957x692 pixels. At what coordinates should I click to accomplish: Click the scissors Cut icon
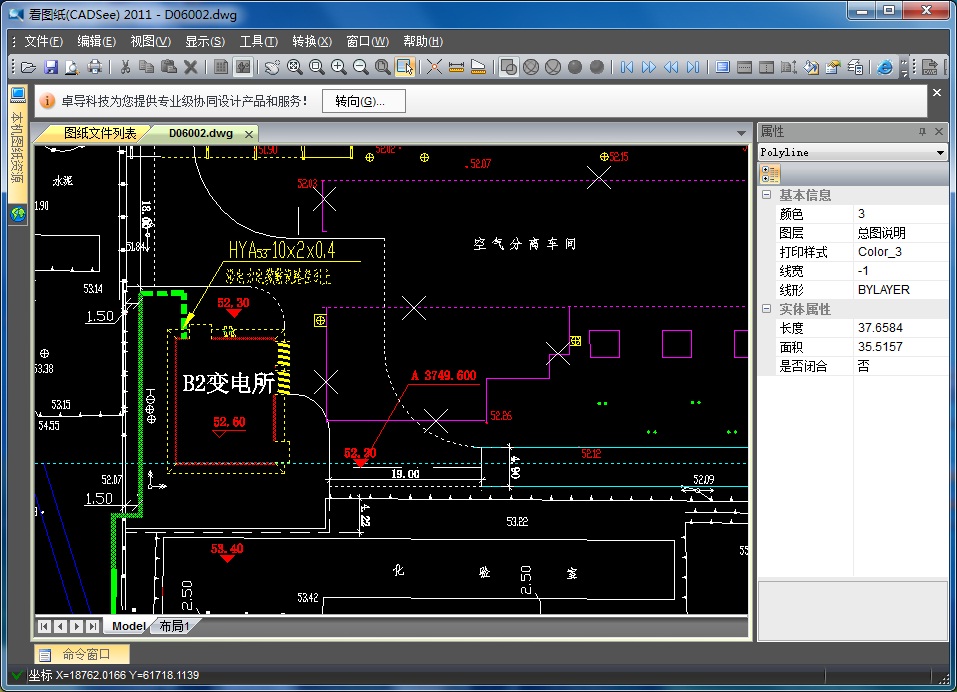click(125, 67)
